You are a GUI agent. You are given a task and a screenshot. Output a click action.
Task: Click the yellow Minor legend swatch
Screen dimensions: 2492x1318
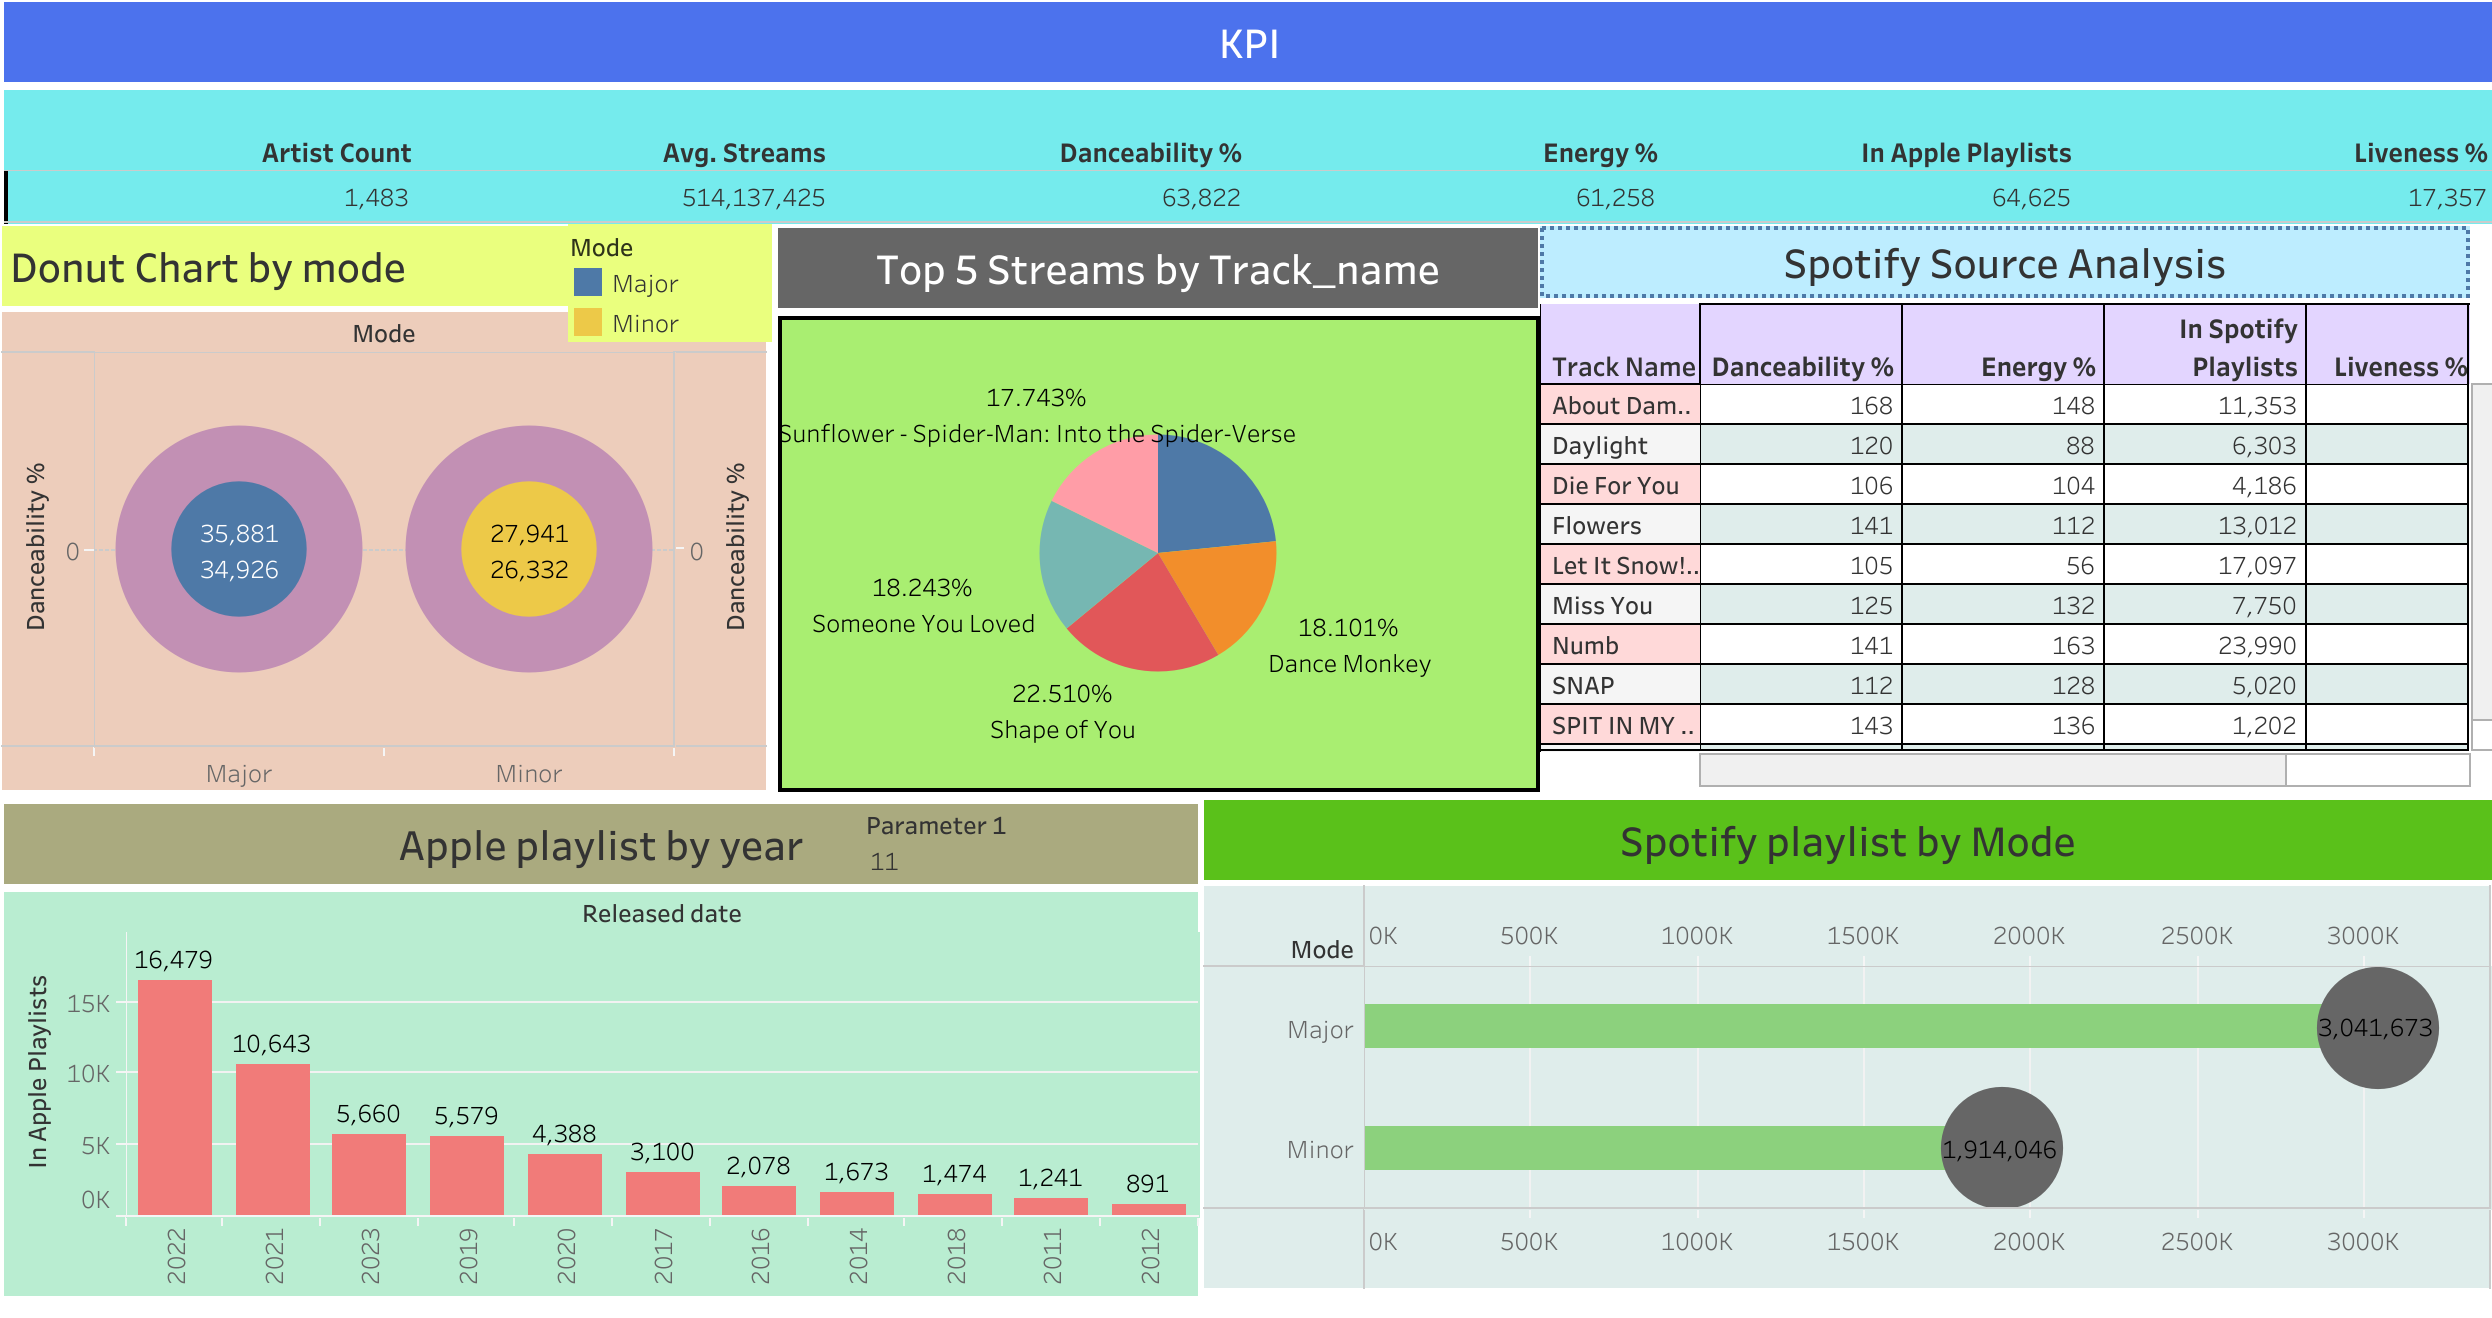[x=587, y=323]
